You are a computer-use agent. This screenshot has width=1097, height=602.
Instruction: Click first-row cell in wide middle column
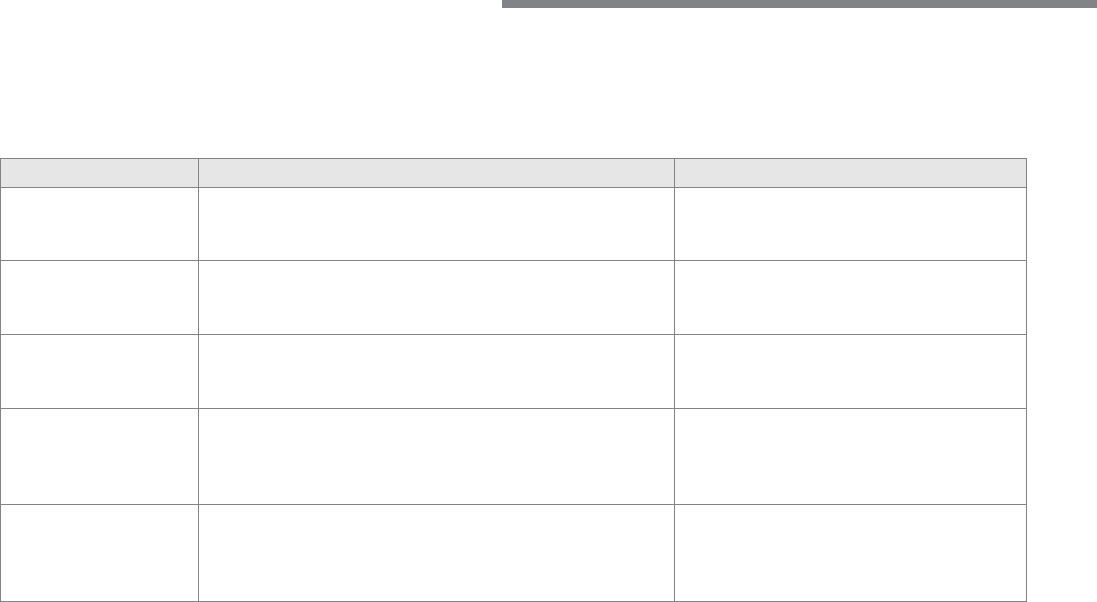click(436, 224)
